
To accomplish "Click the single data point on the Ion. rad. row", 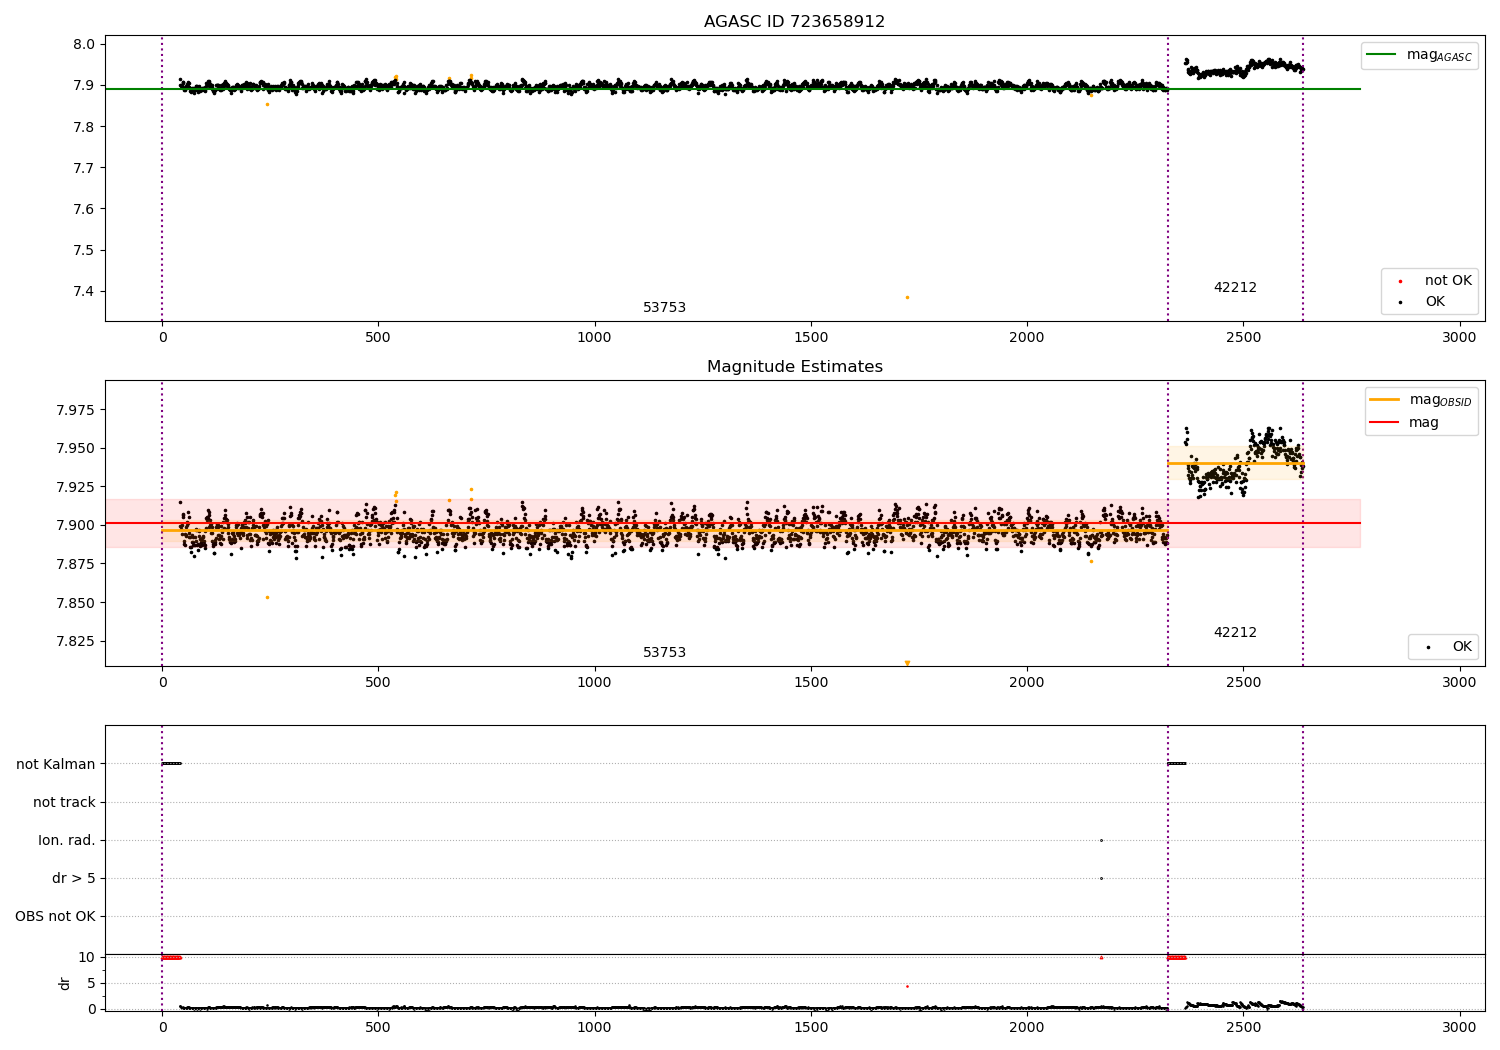I will (1101, 840).
